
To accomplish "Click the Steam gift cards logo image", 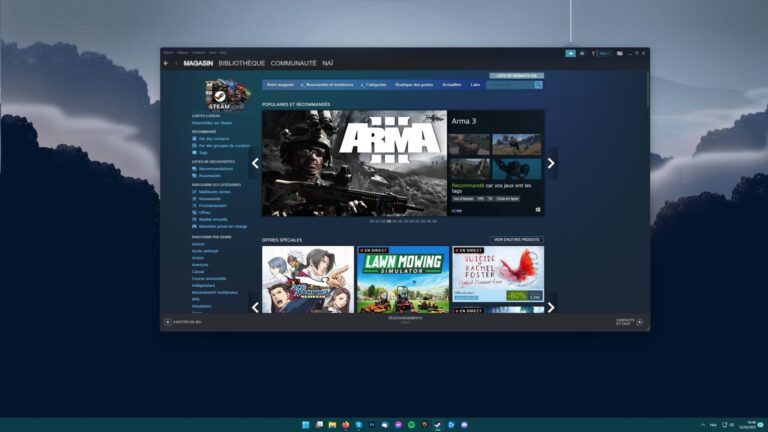I will pyautogui.click(x=227, y=94).
